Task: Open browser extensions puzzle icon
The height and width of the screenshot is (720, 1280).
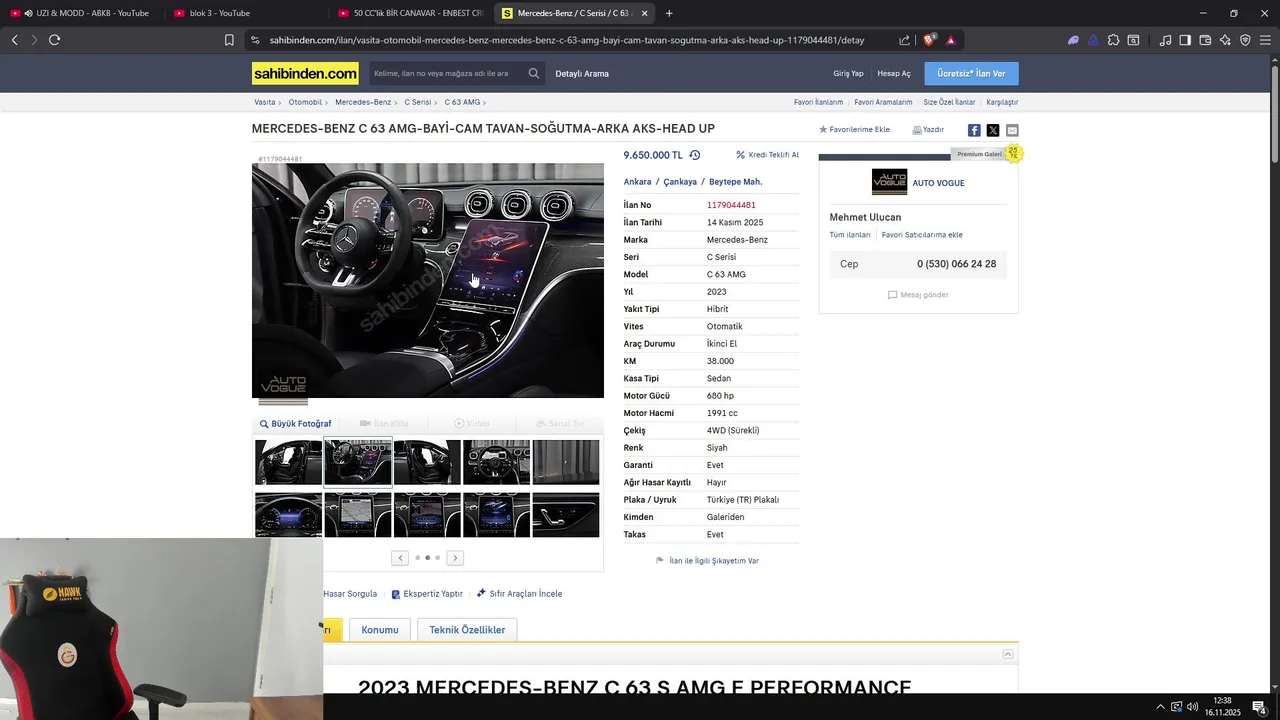Action: coord(1113,40)
